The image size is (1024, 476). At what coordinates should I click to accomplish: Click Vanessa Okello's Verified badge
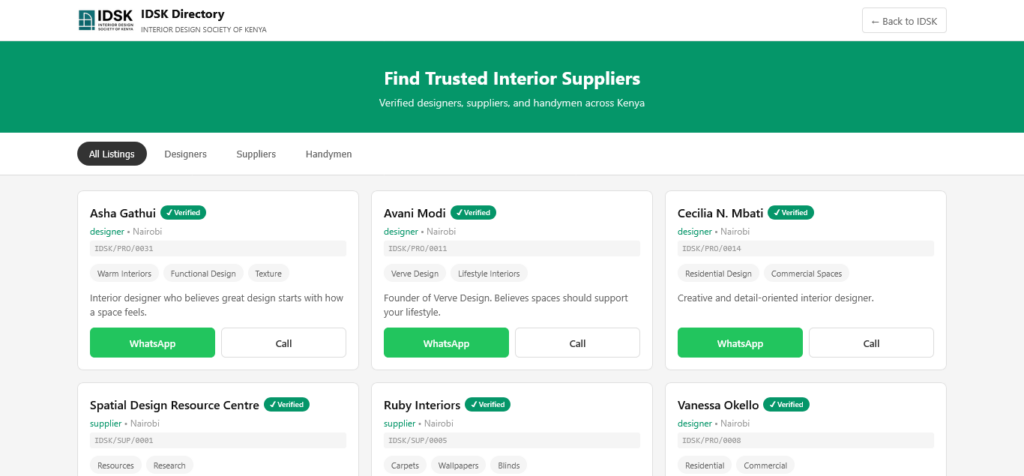(786, 404)
